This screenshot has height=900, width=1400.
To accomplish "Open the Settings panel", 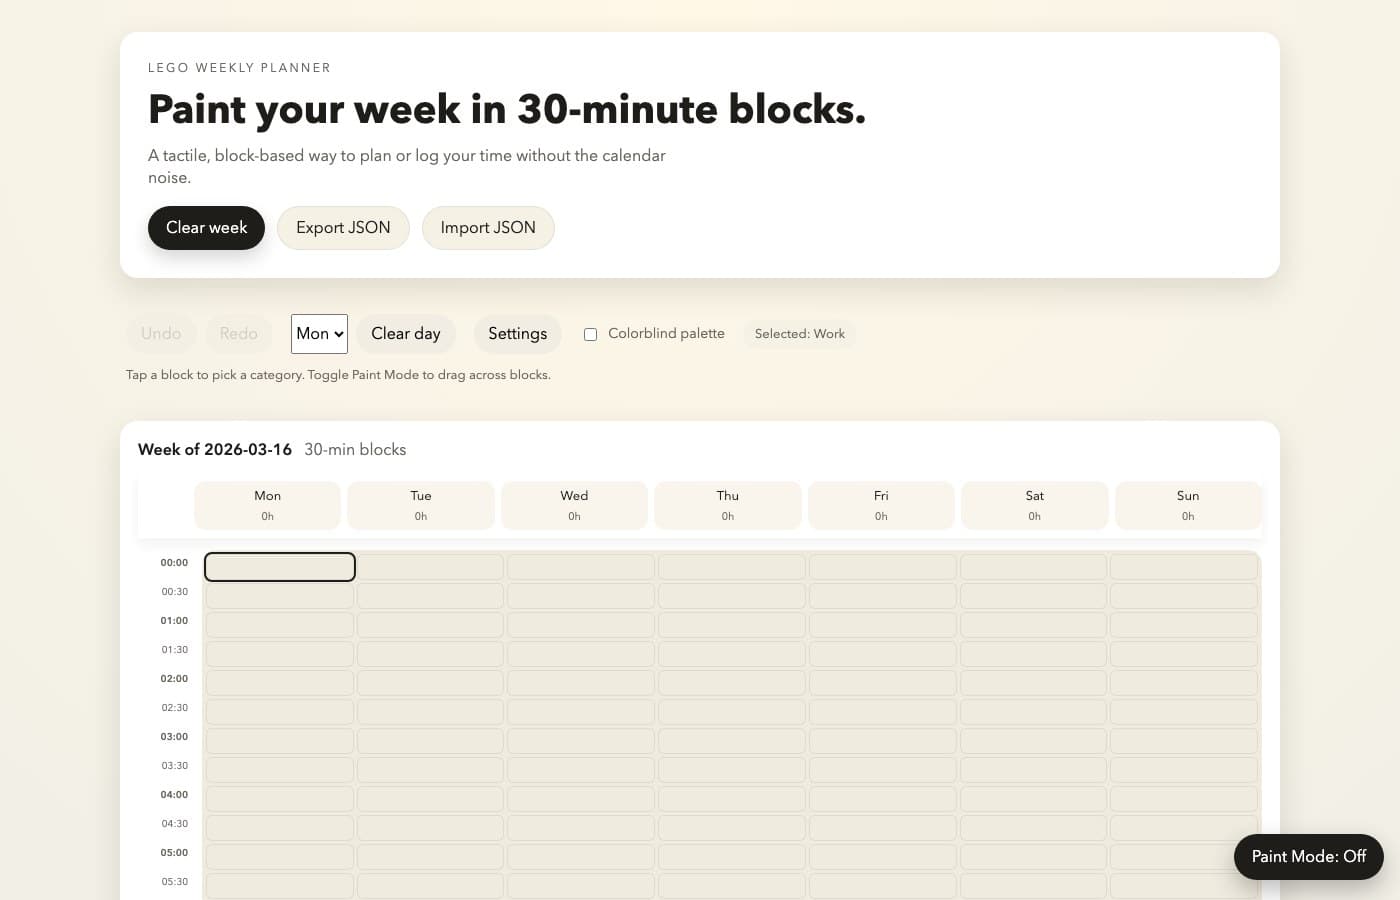I will 517,333.
